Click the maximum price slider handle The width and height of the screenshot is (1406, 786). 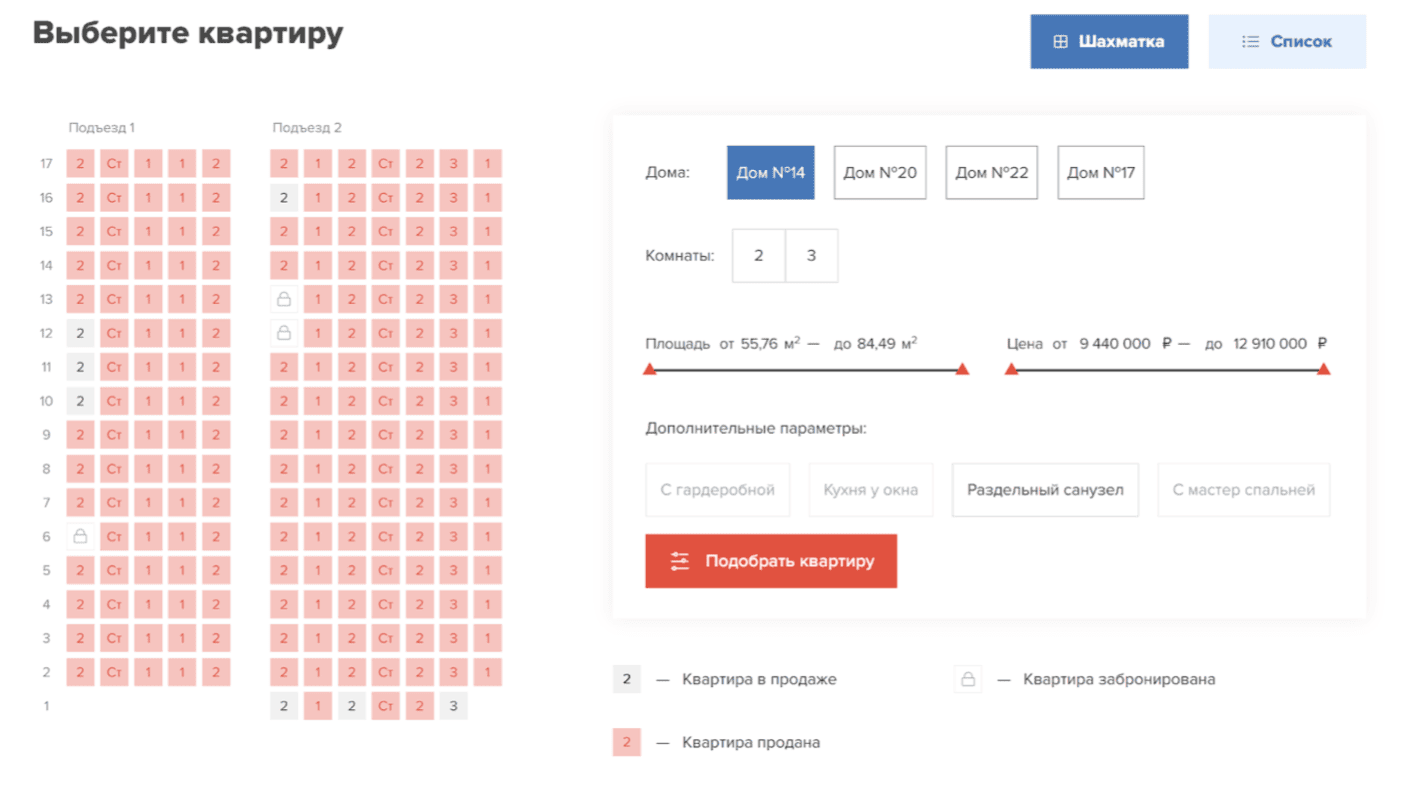point(1324,370)
